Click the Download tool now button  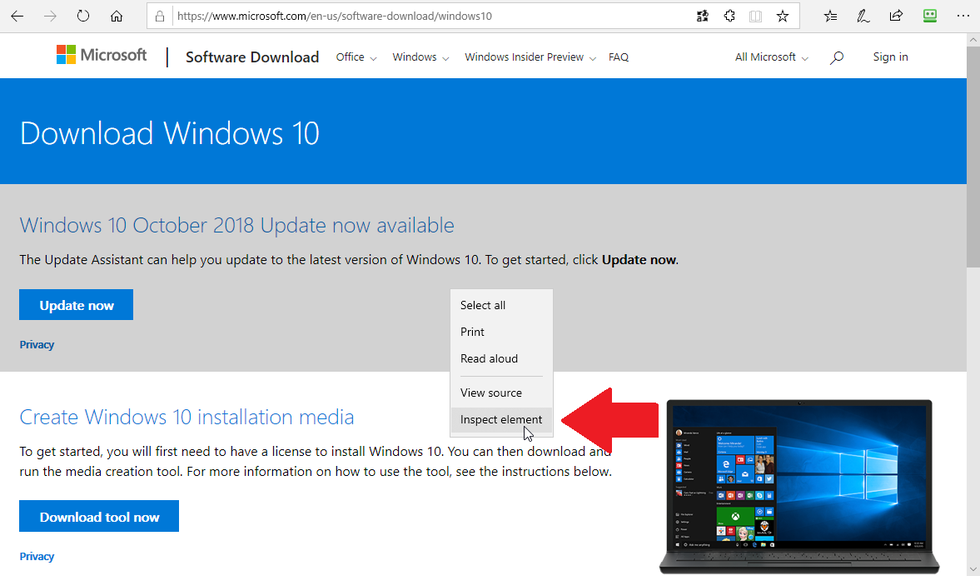point(99,517)
